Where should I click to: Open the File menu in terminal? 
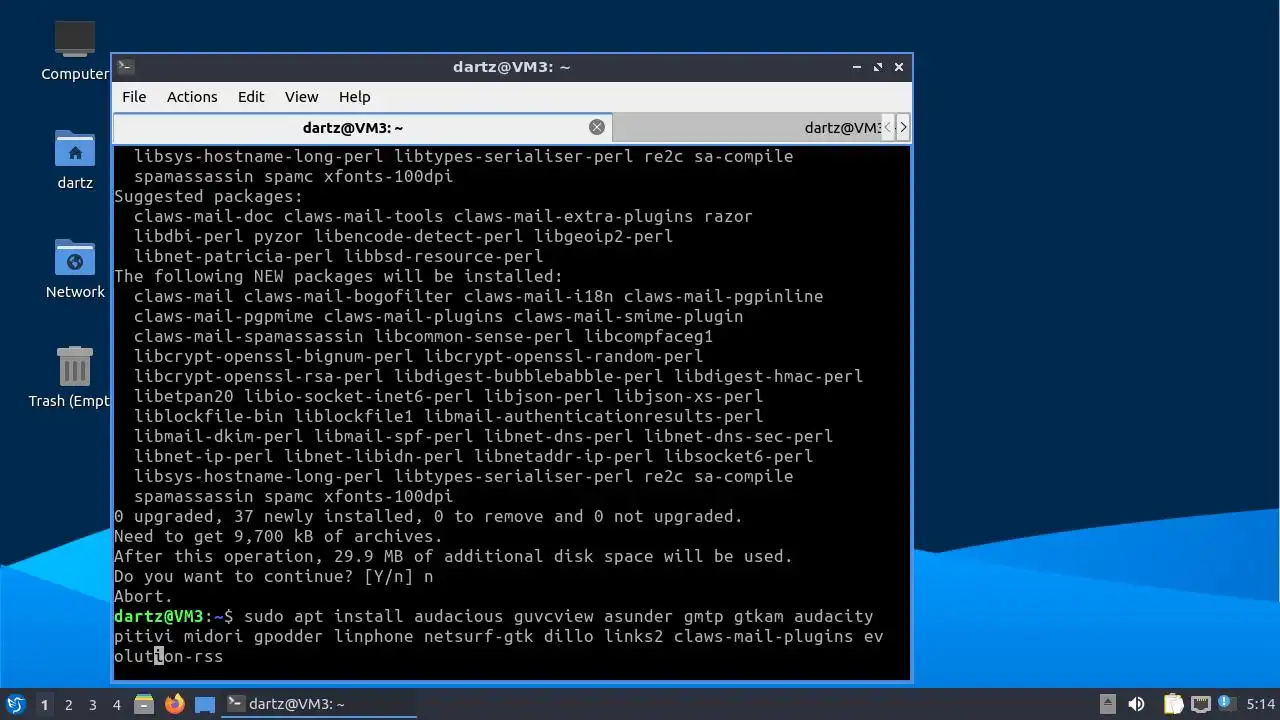pyautogui.click(x=134, y=97)
